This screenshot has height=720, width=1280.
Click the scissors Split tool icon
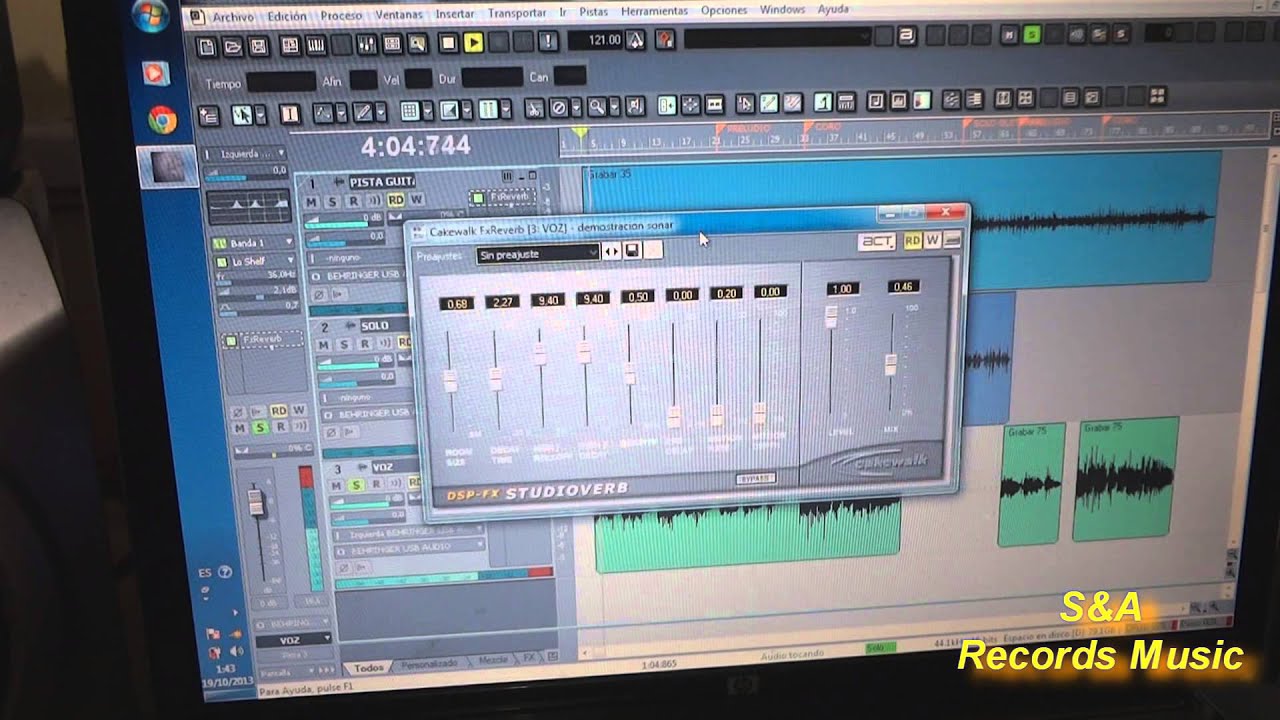[534, 107]
